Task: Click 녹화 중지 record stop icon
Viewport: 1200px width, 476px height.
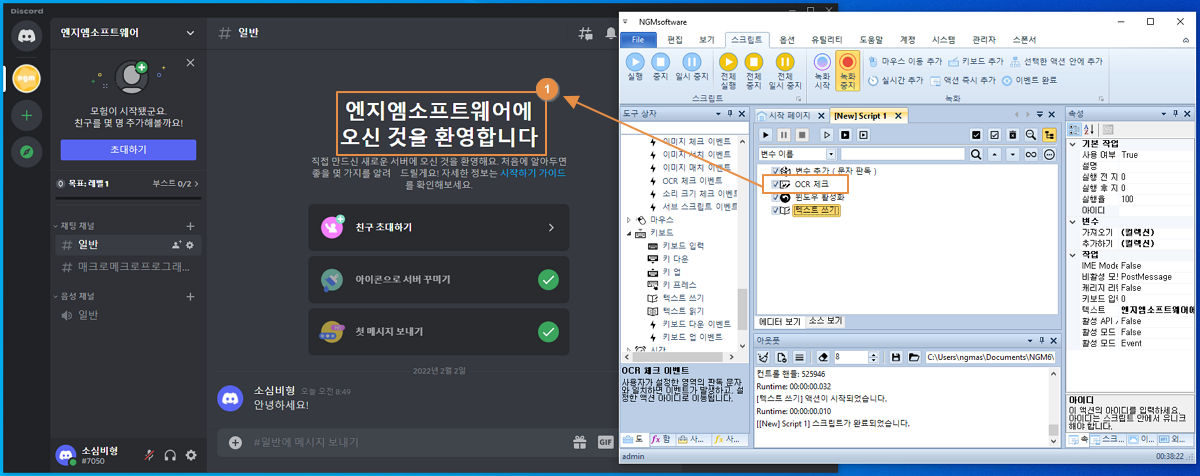Action: 848,70
